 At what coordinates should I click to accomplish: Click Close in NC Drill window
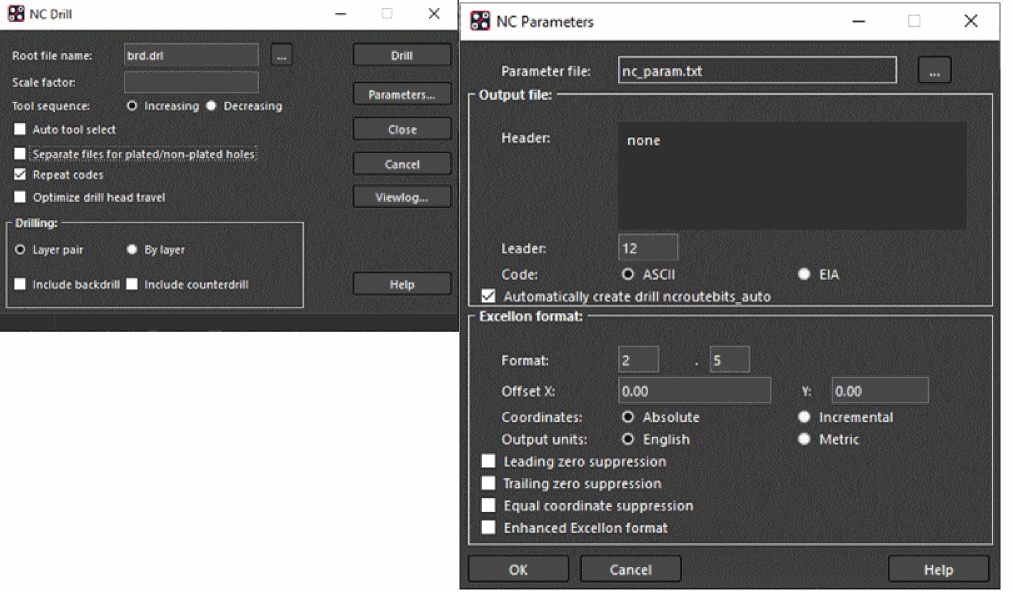402,129
